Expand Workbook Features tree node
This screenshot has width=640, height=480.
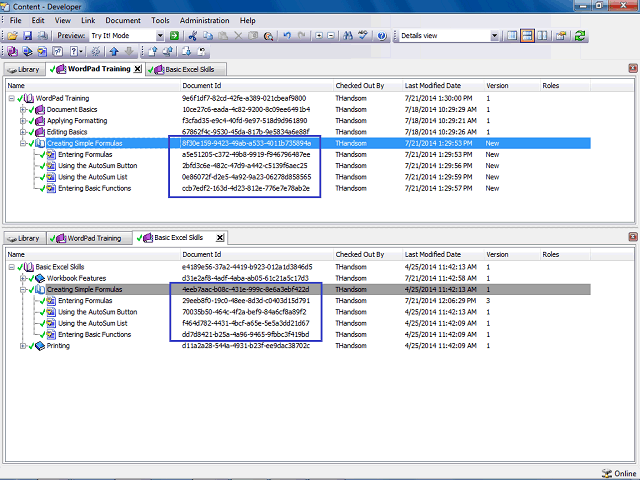[x=23, y=278]
